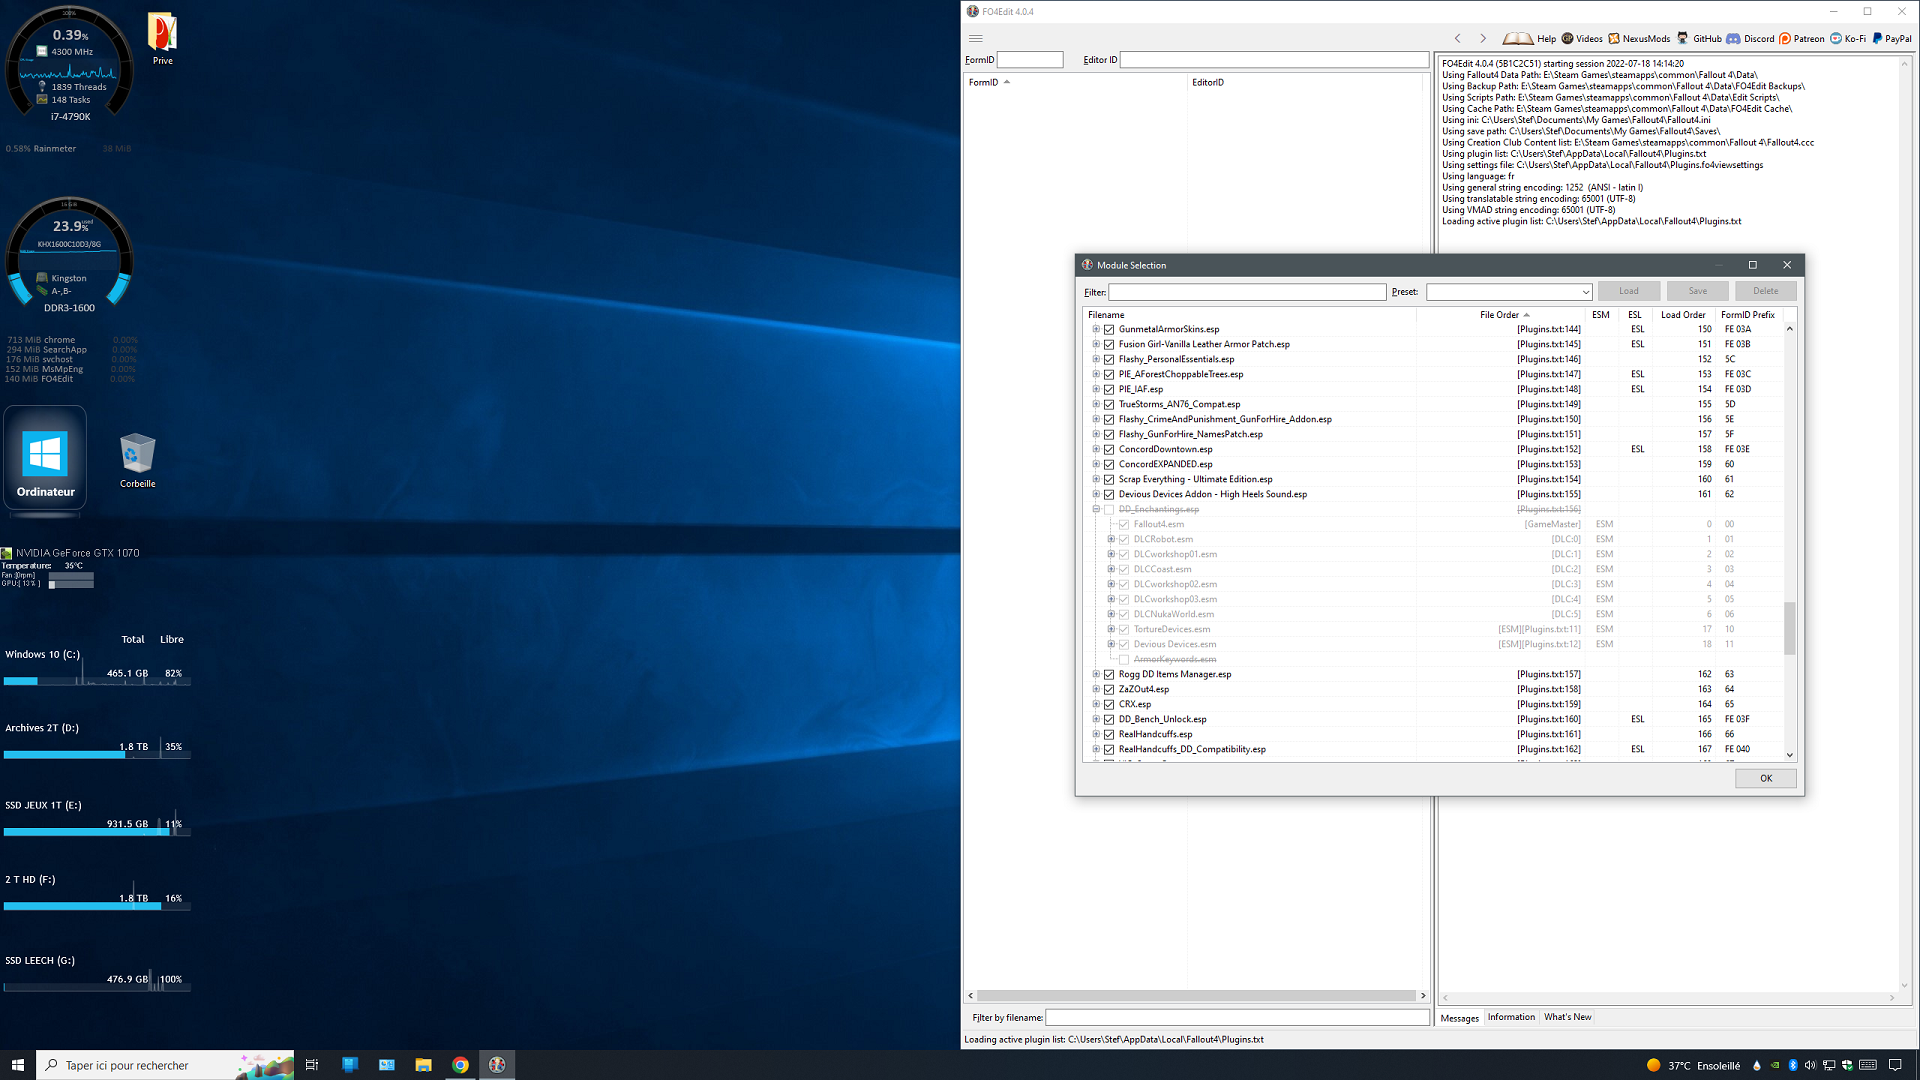Image resolution: width=1920 pixels, height=1080 pixels.
Task: Uncheck Scrap Everything - Ultimate Edition.esp
Action: (1109, 479)
